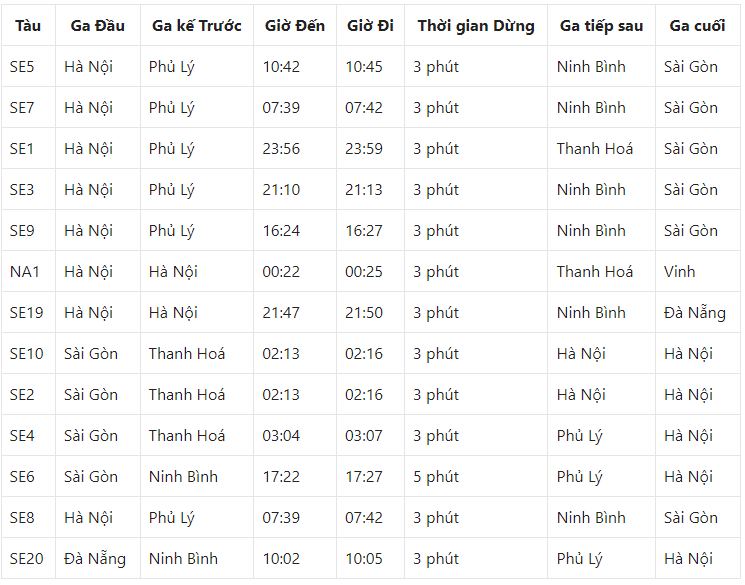Select Vinh as final station cell
Screen dimensions: 745x585
(x=679, y=271)
